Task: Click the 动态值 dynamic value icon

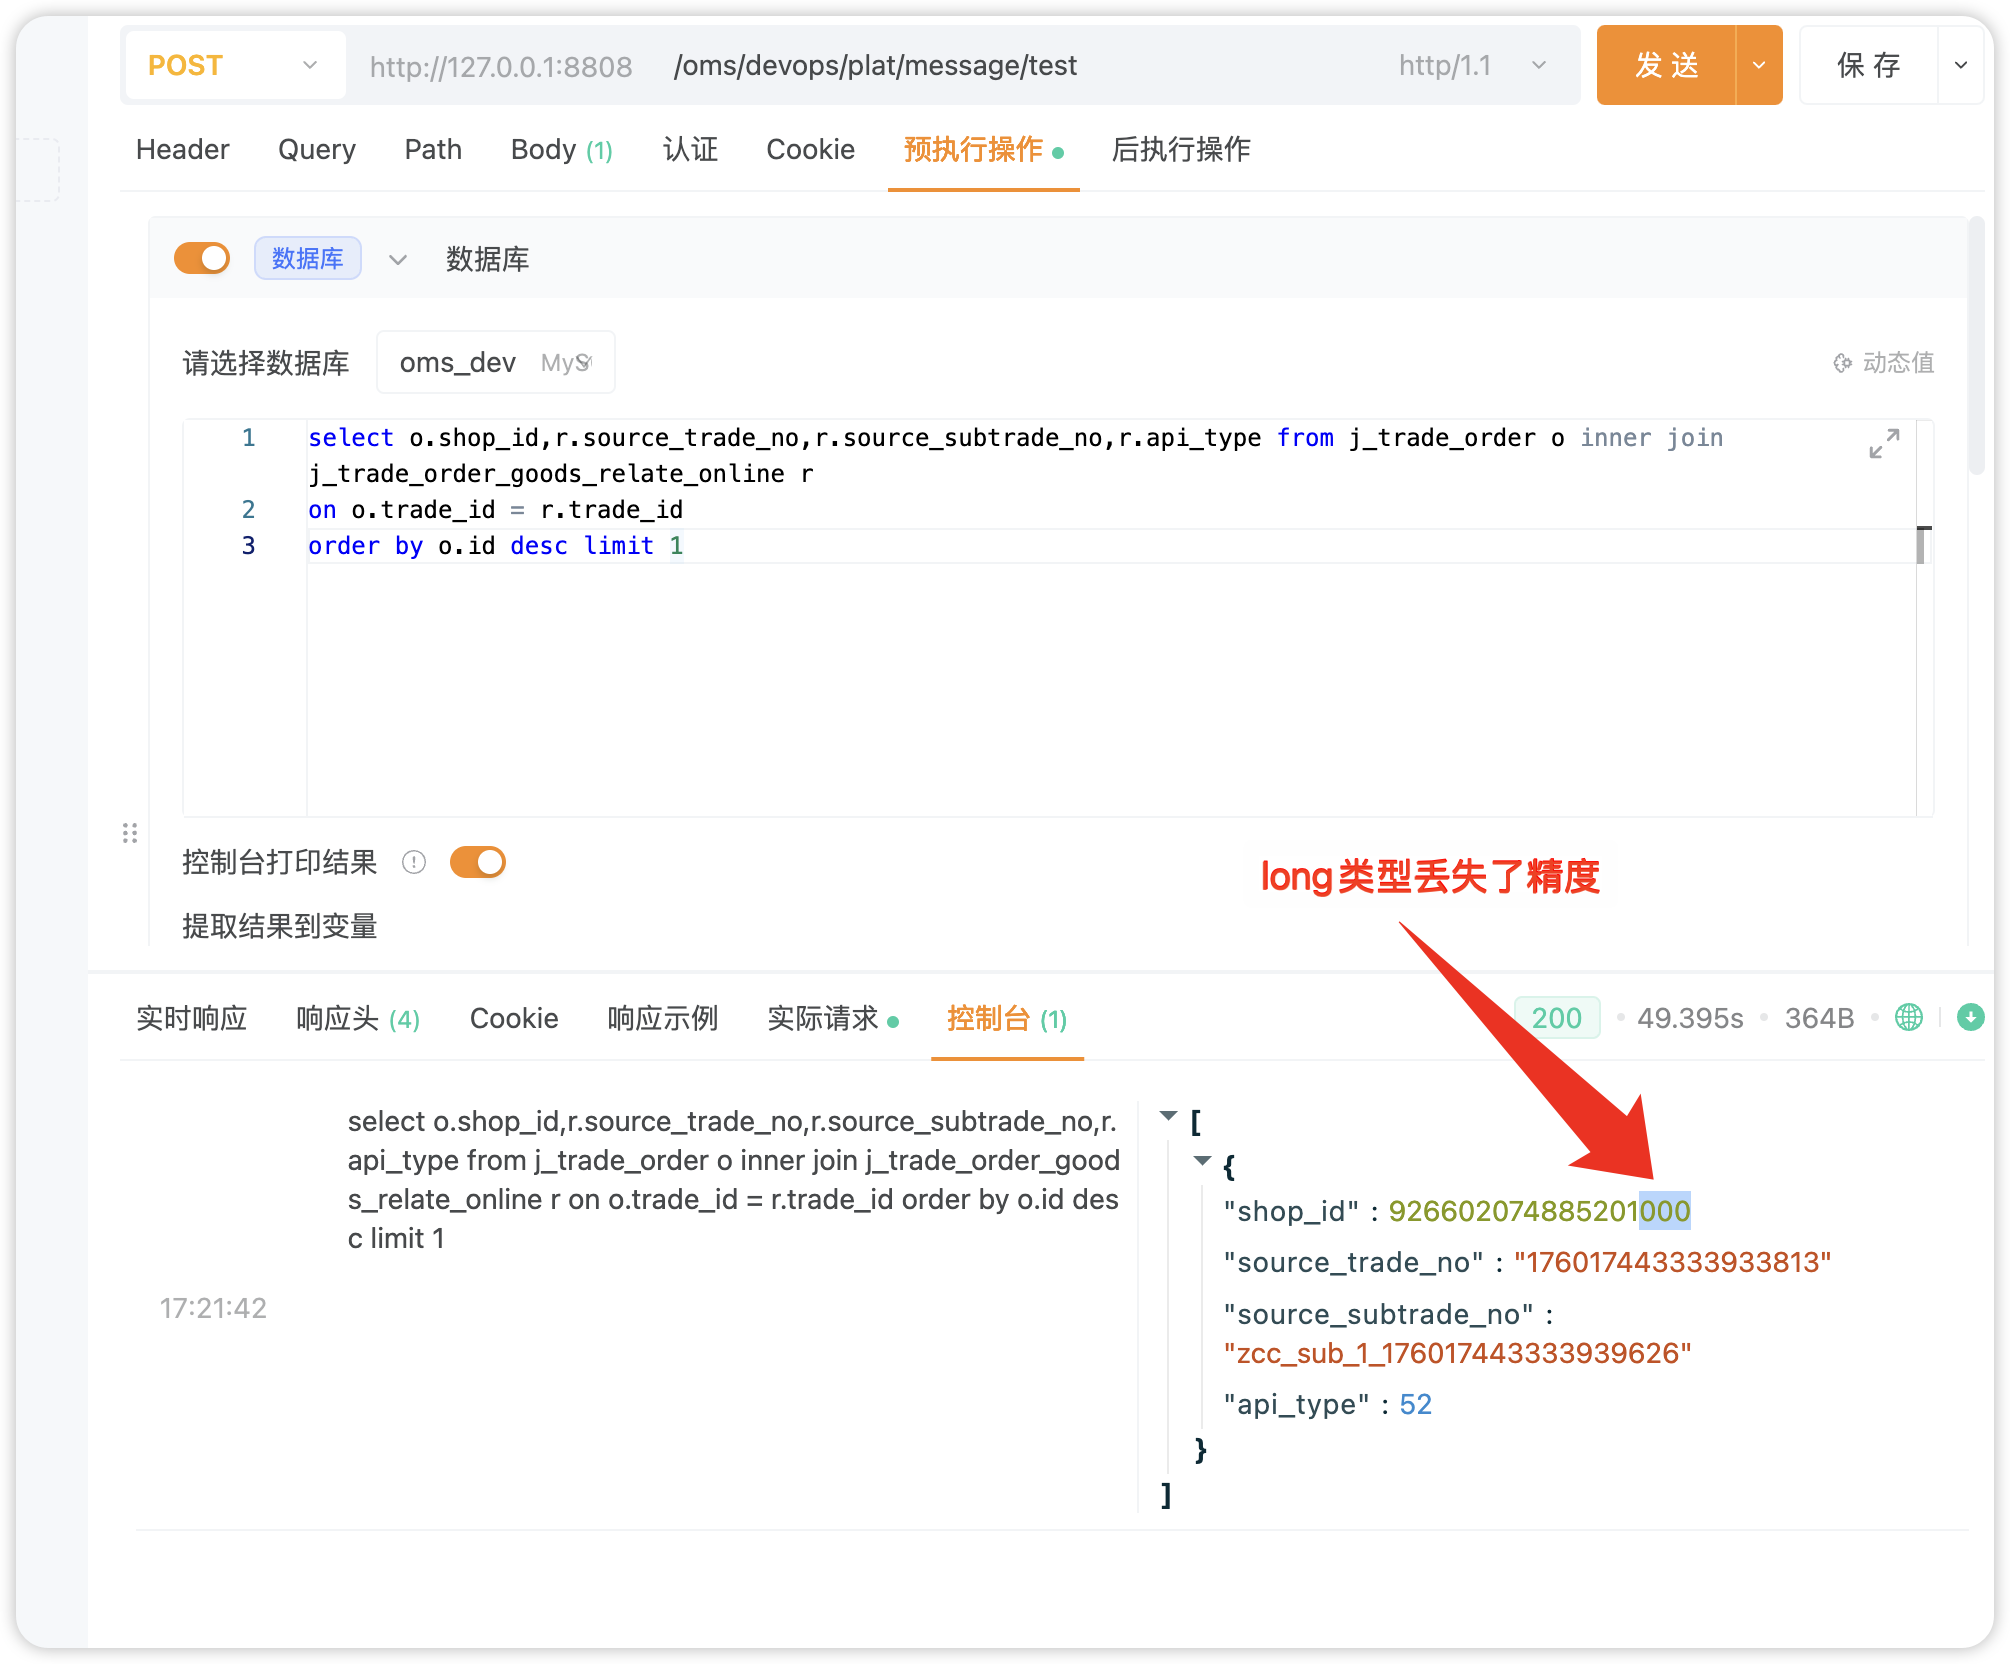Action: [1842, 363]
